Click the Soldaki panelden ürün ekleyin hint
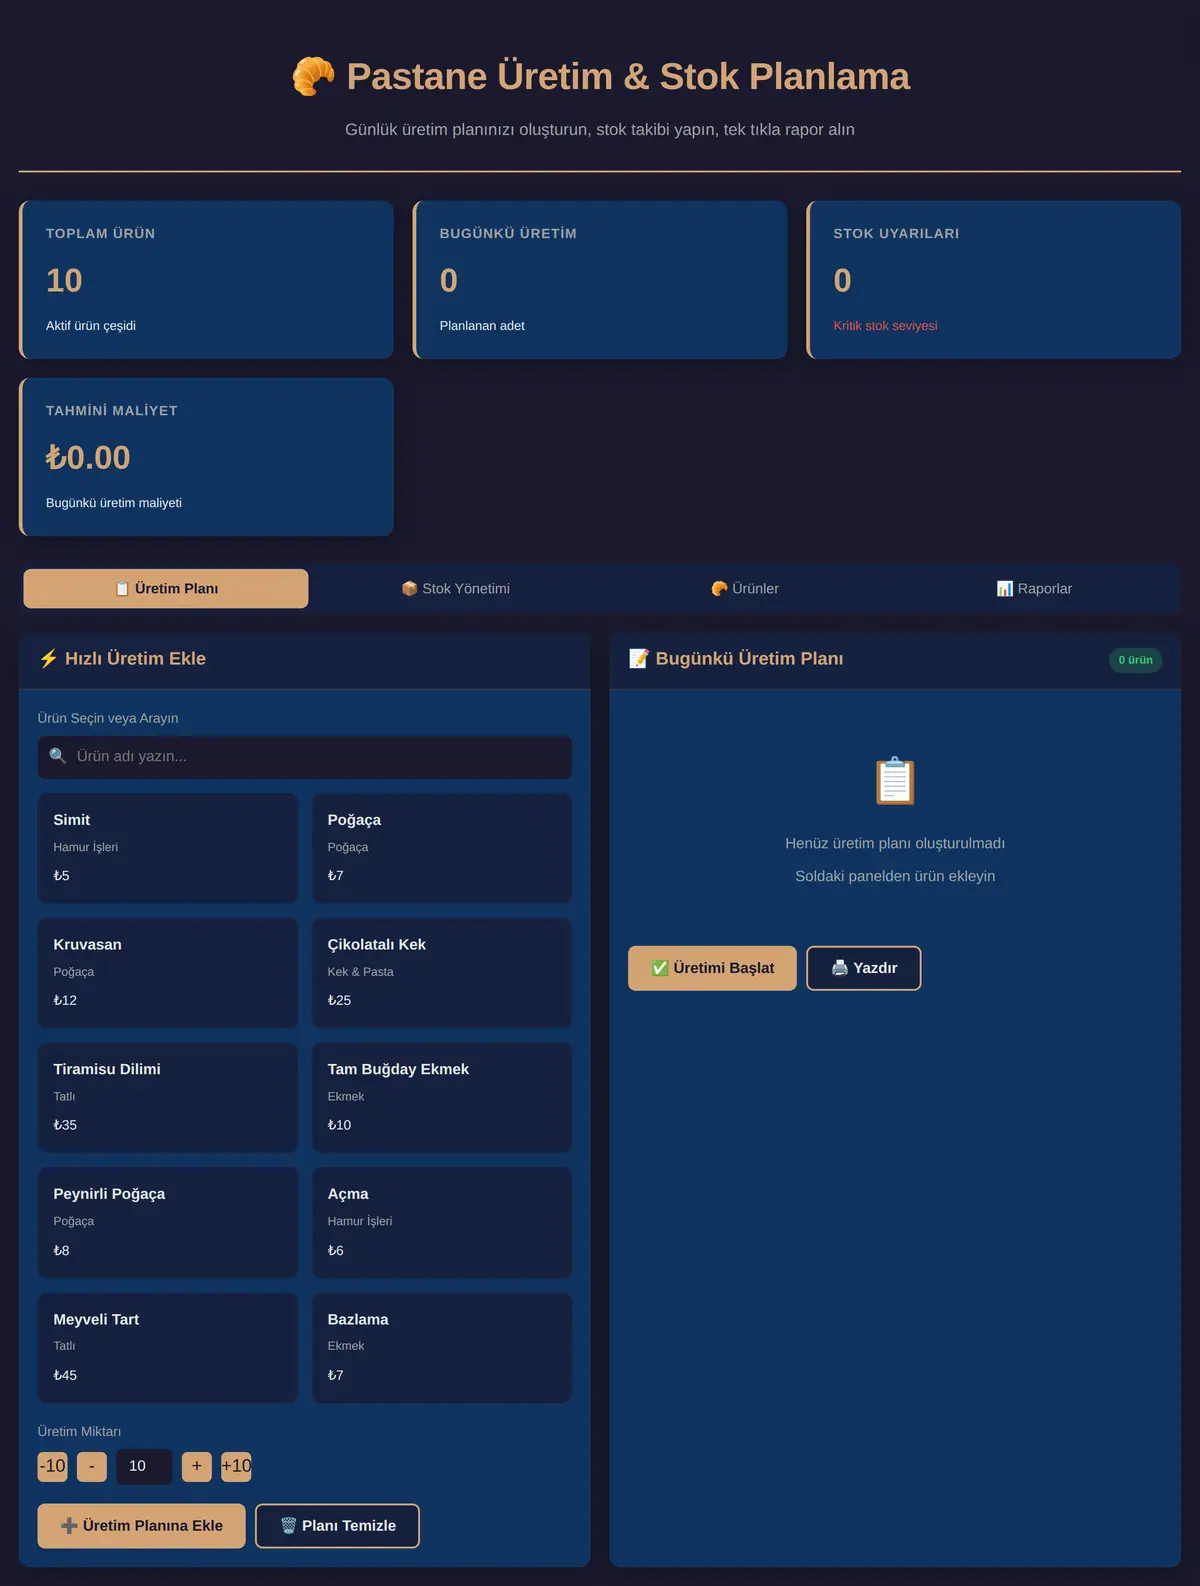Viewport: 1200px width, 1586px height. (x=895, y=876)
